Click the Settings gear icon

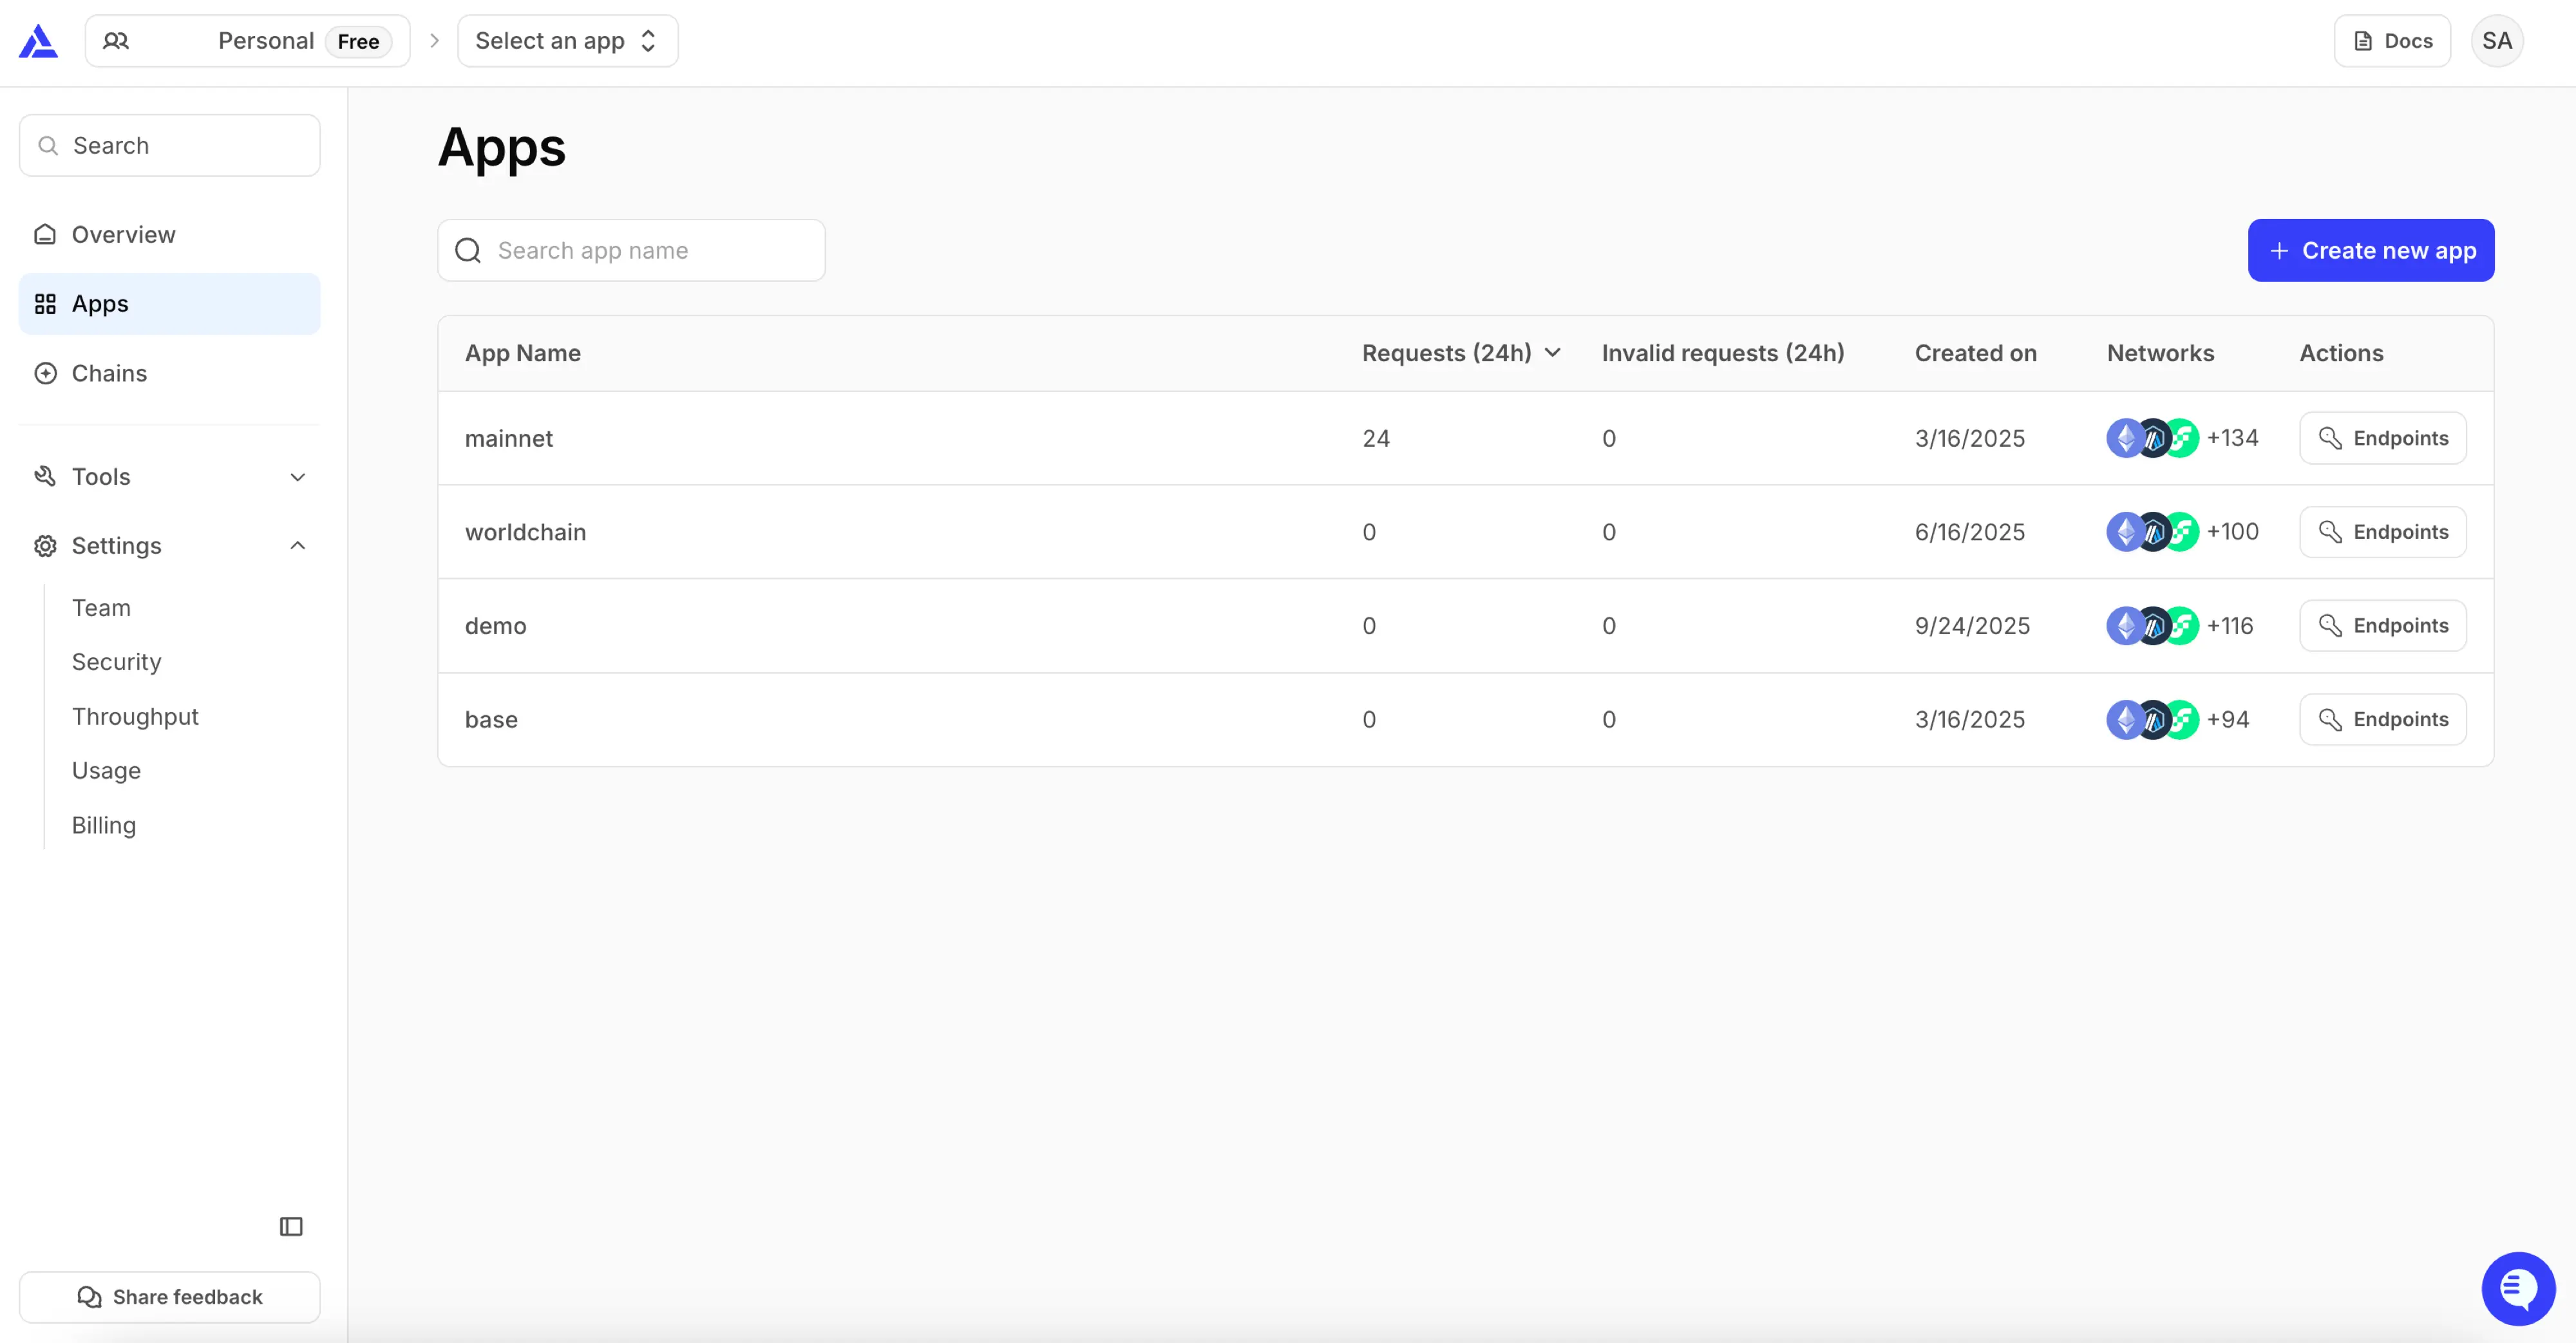coord(45,546)
